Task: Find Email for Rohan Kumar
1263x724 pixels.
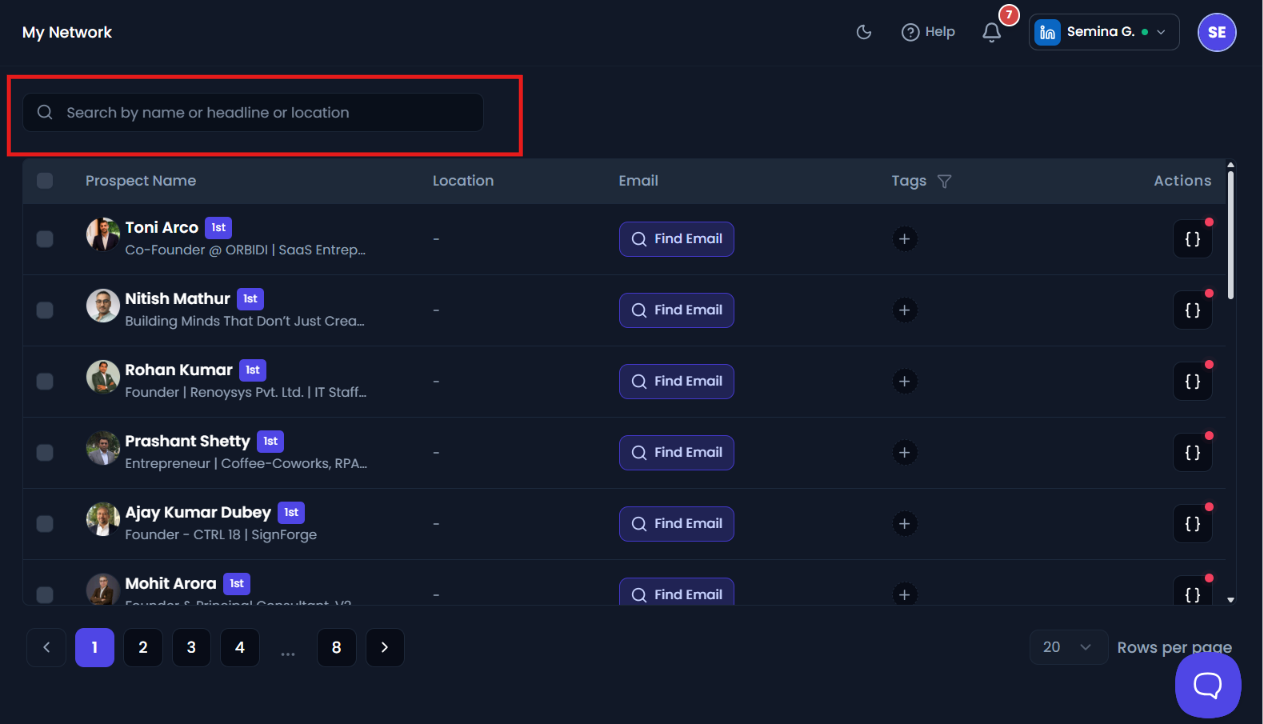Action: tap(676, 381)
